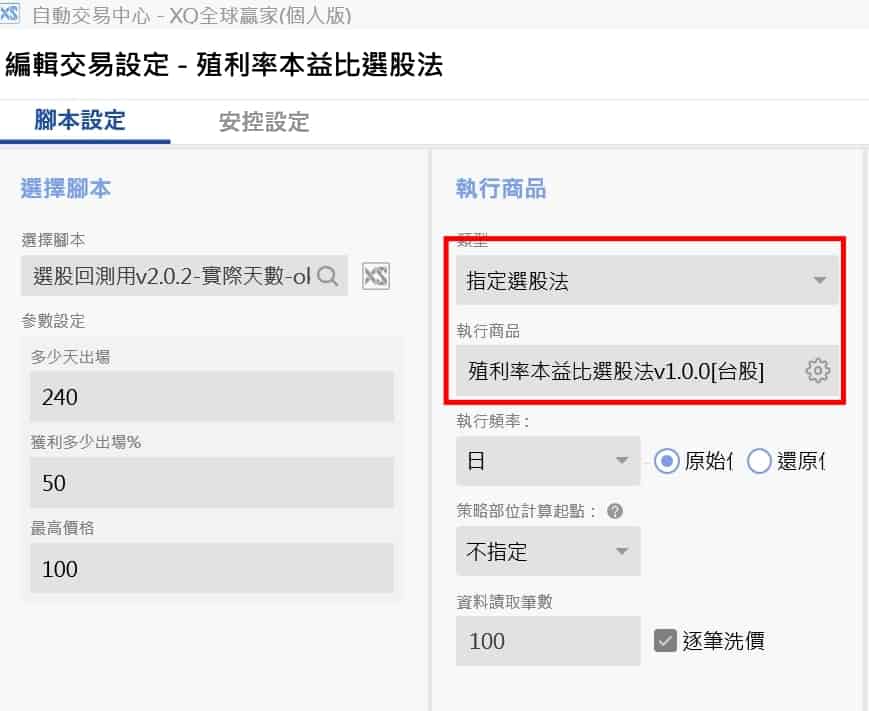Open the XS script editor icon
This screenshot has height=711, width=869.
pyautogui.click(x=375, y=276)
